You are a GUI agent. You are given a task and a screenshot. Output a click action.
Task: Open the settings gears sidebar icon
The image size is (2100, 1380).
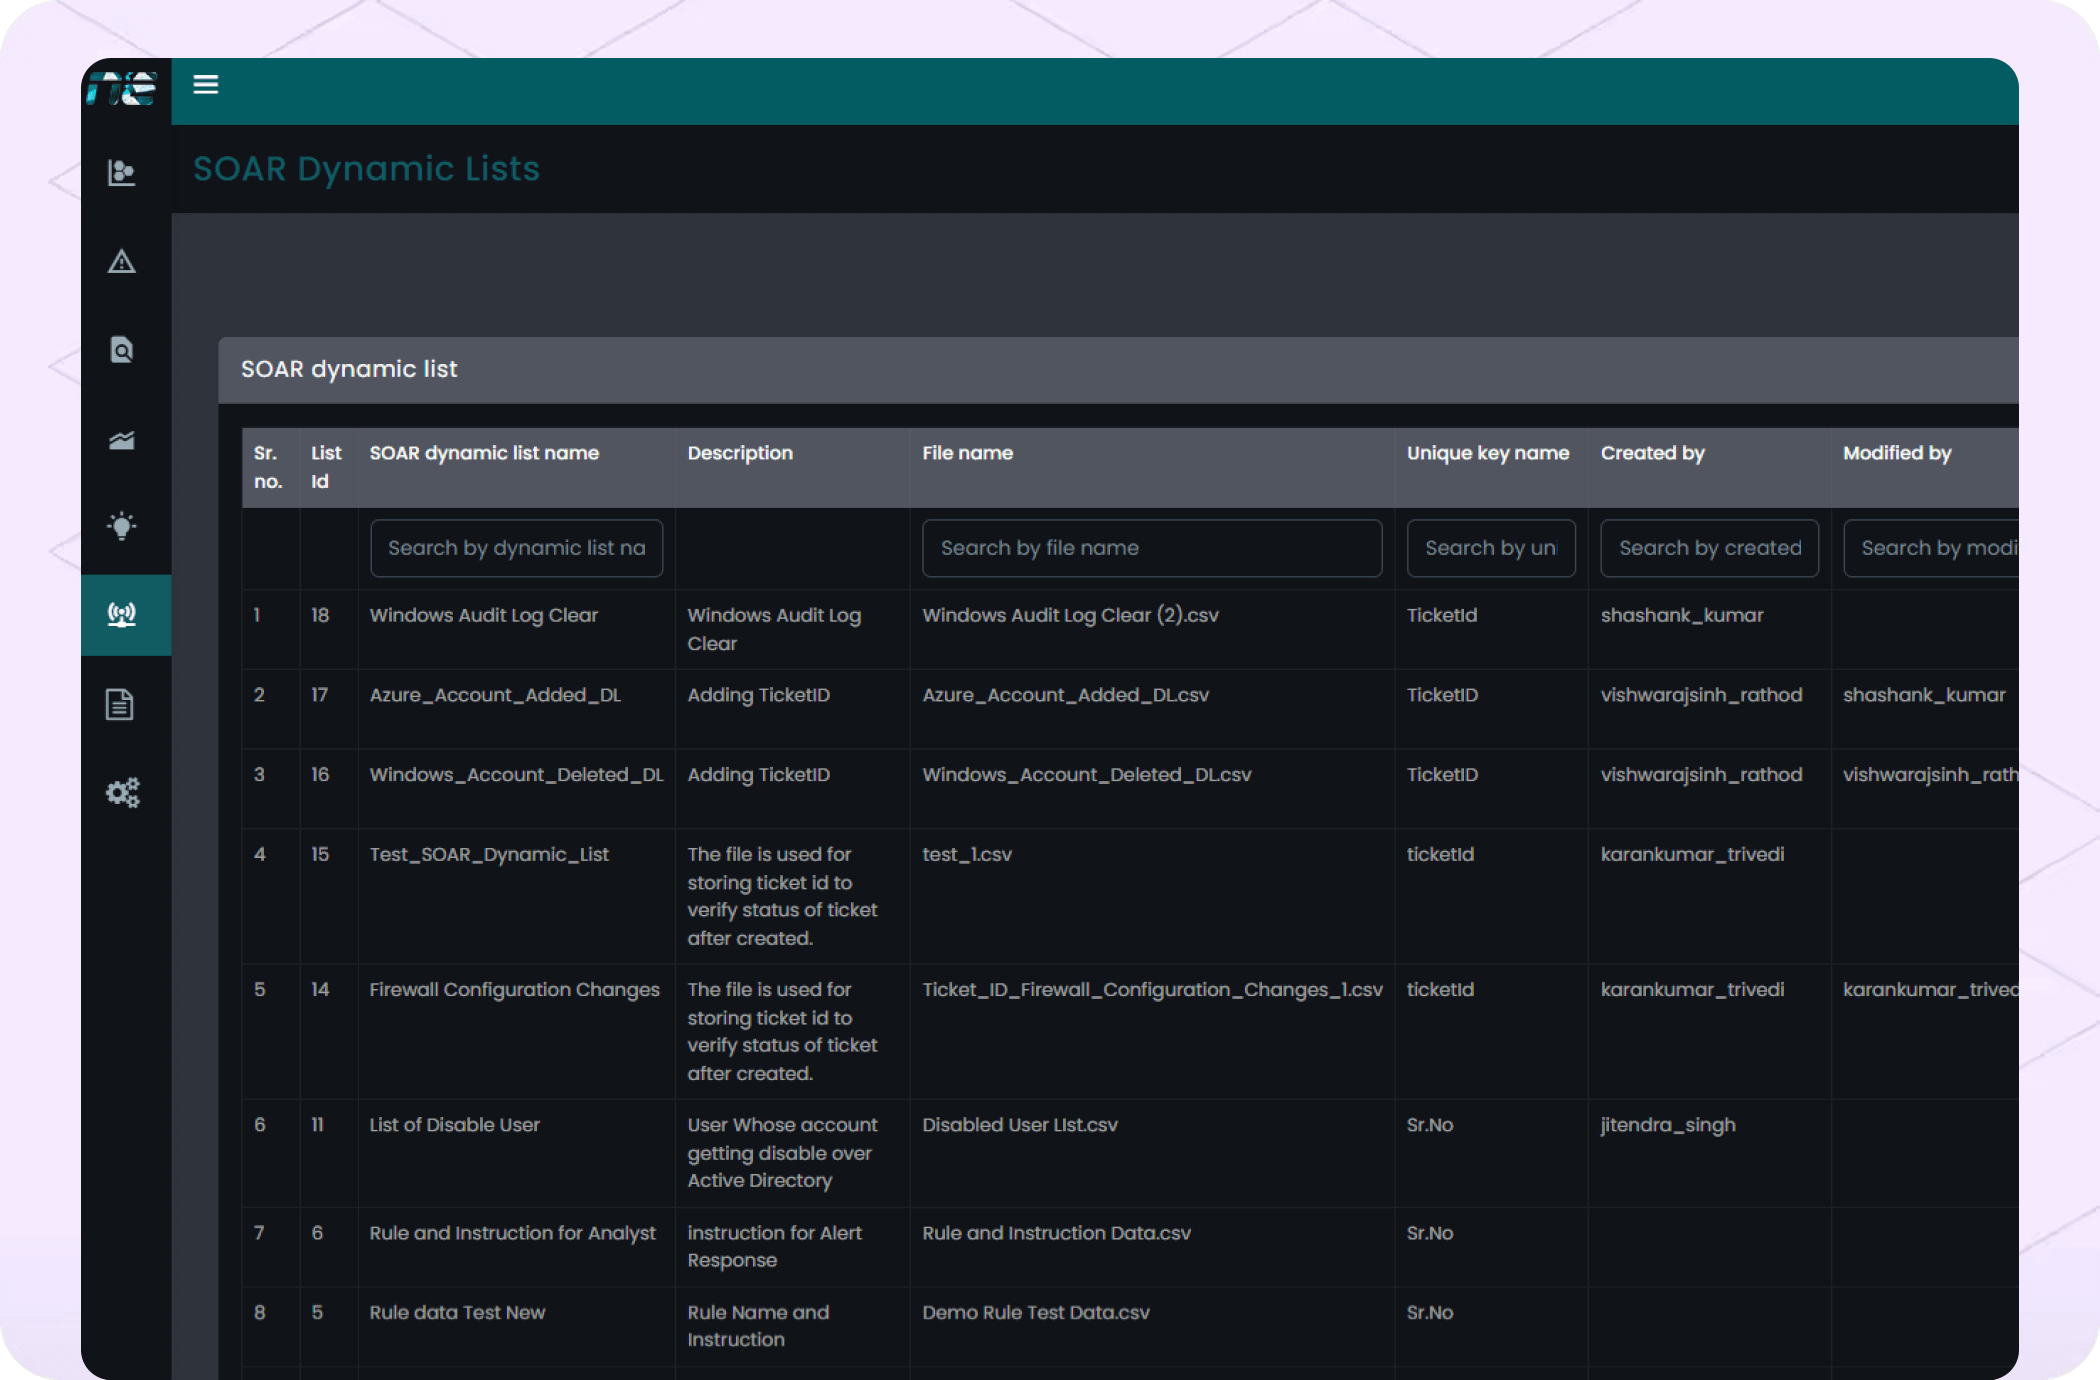122,793
